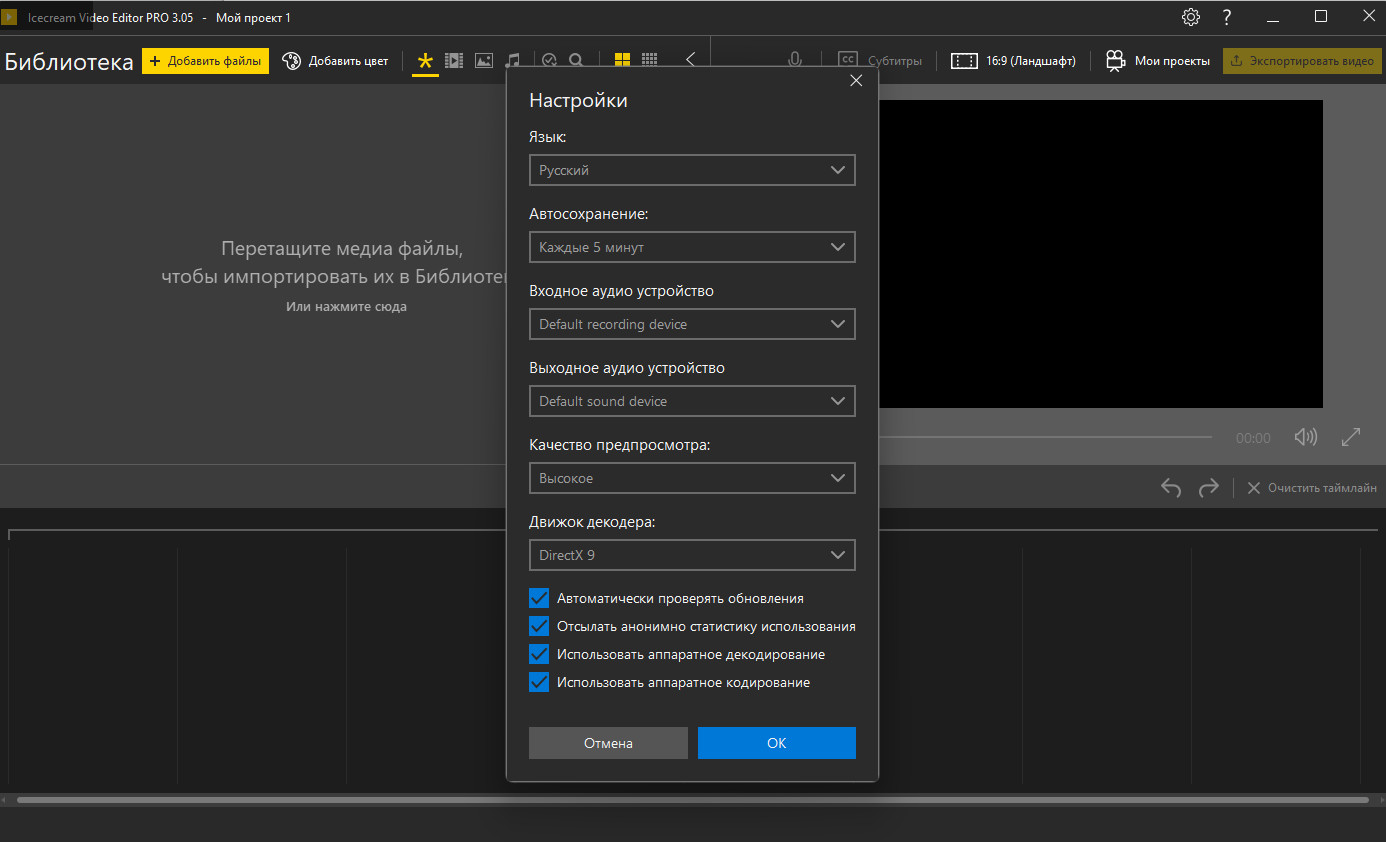Screen dimensions: 1386x842
Task: Switch to large thumbnails grid view
Action: click(x=622, y=60)
